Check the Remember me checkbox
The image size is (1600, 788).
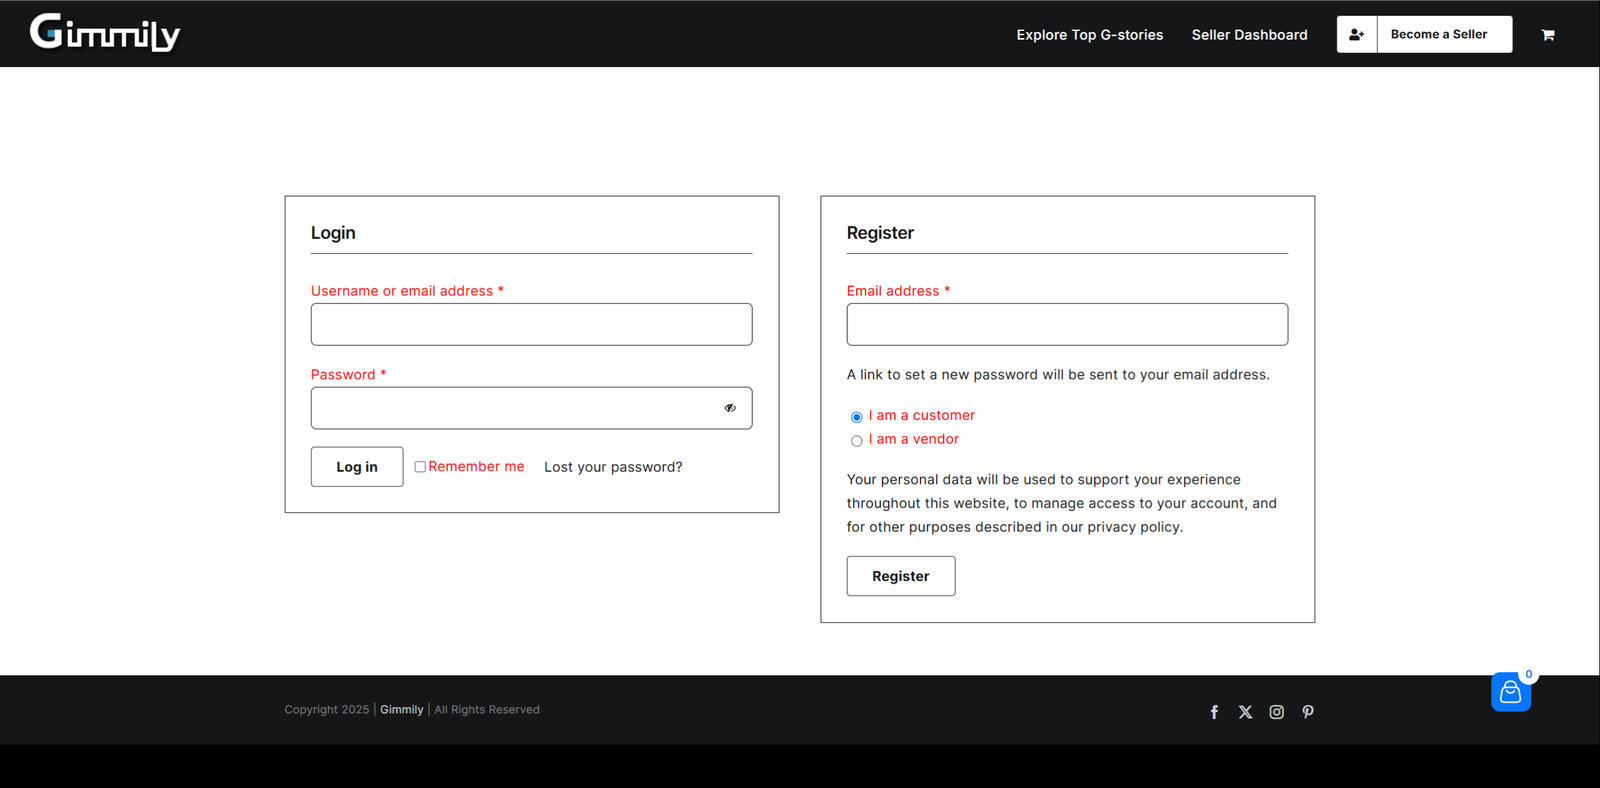(420, 467)
